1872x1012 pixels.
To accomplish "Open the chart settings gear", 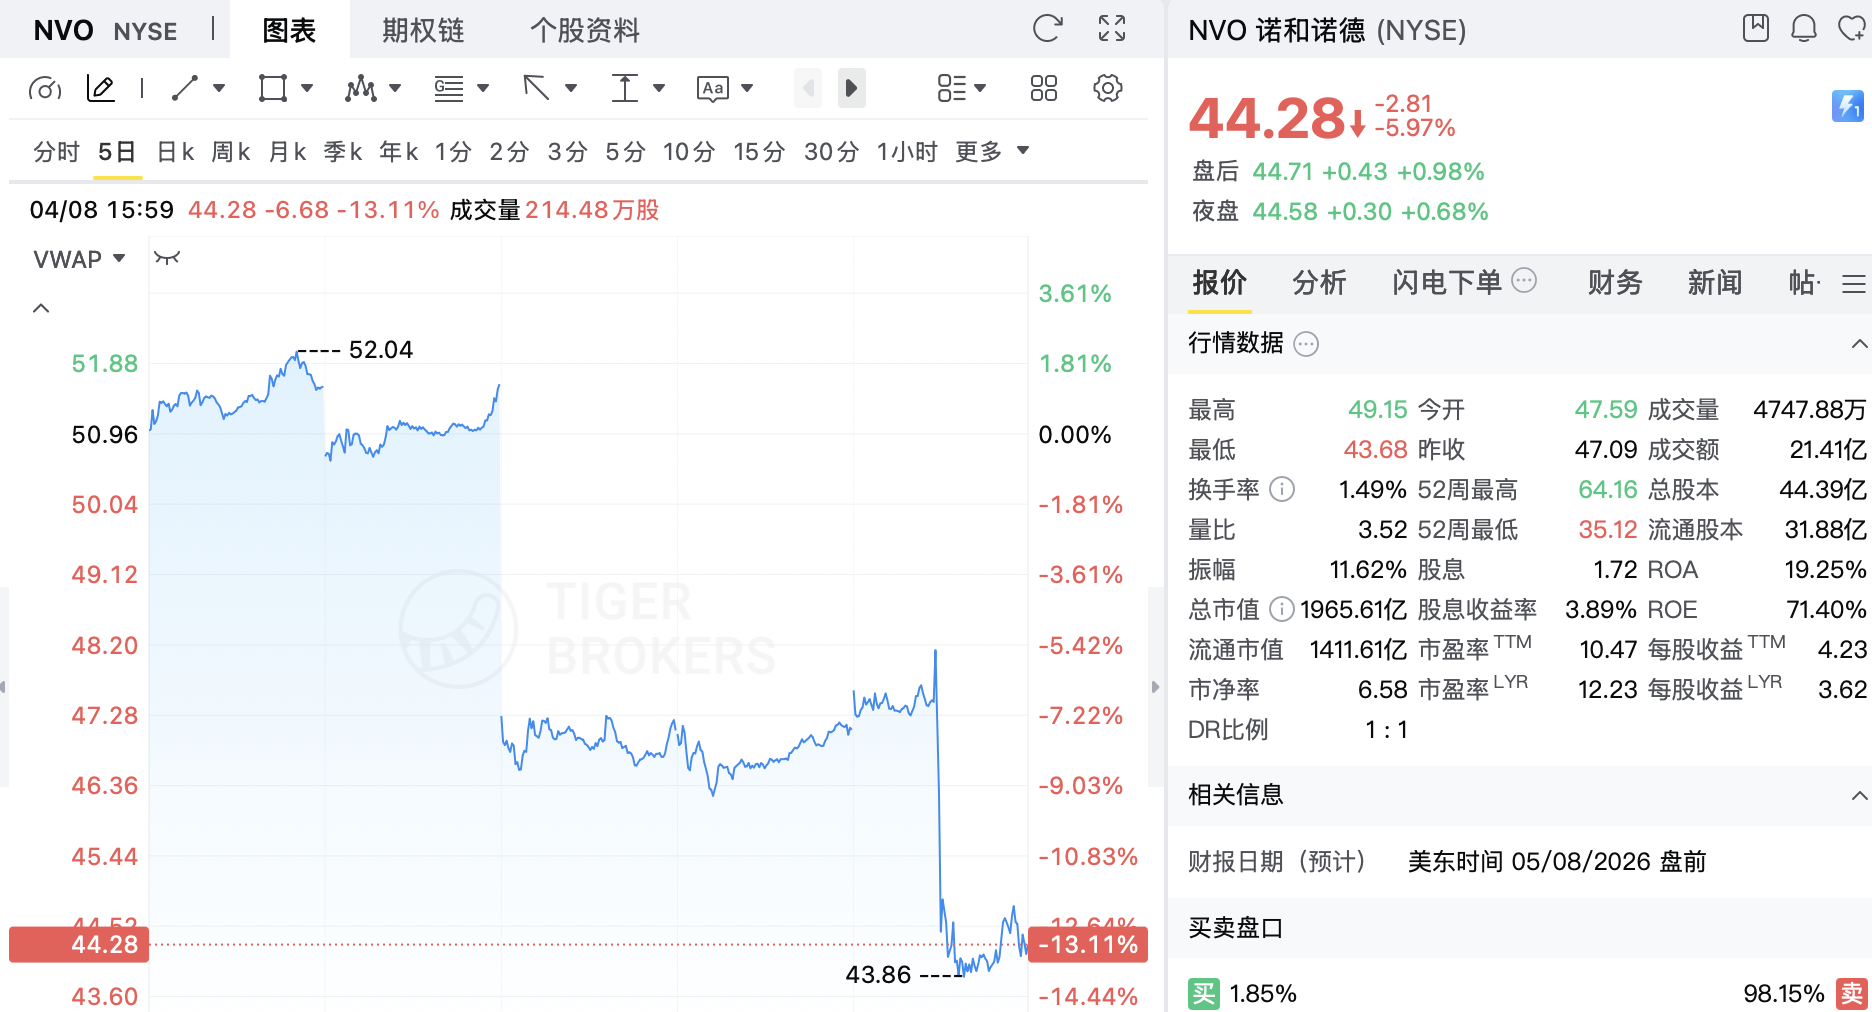I will [x=1108, y=88].
